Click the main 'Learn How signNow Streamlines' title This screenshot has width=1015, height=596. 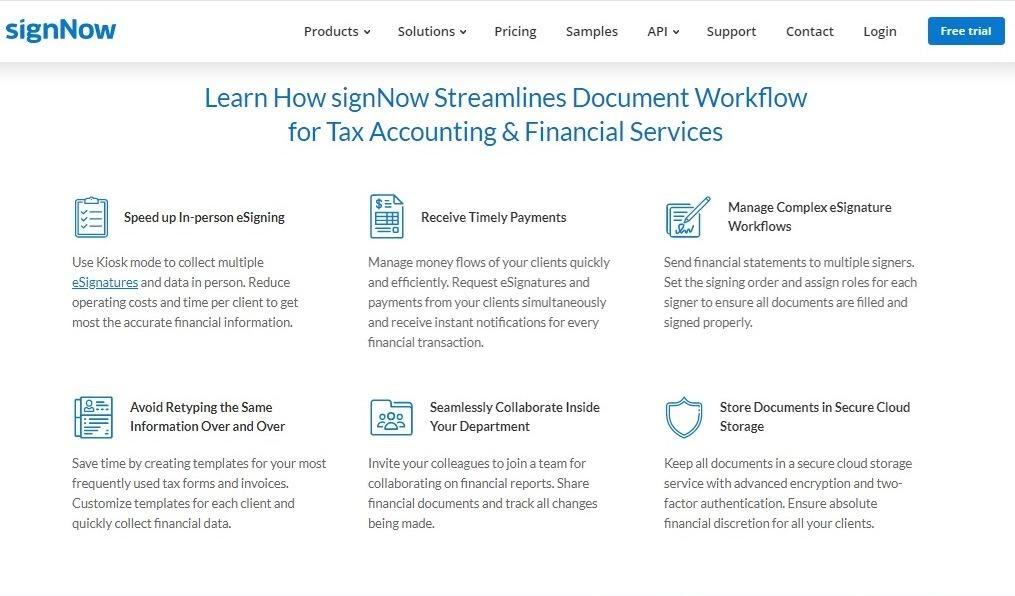point(506,115)
